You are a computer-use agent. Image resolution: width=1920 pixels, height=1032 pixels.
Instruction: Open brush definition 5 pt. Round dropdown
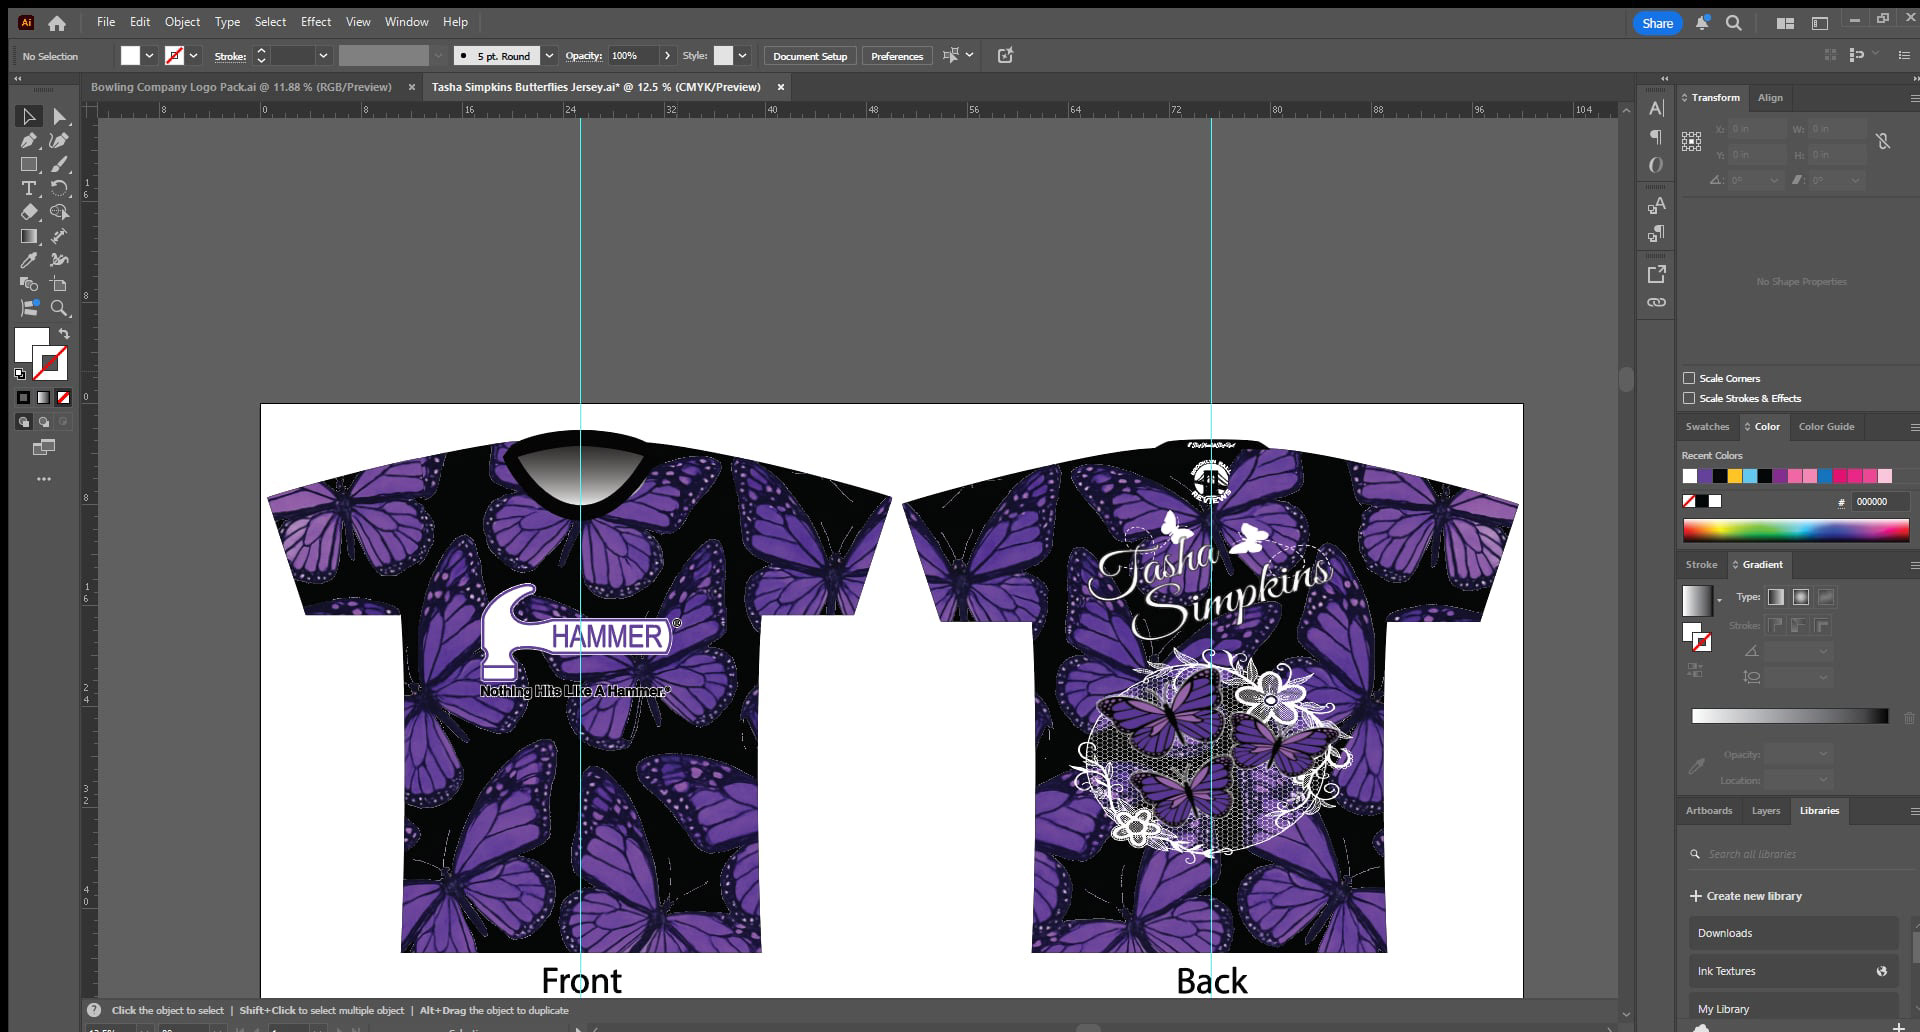(549, 56)
